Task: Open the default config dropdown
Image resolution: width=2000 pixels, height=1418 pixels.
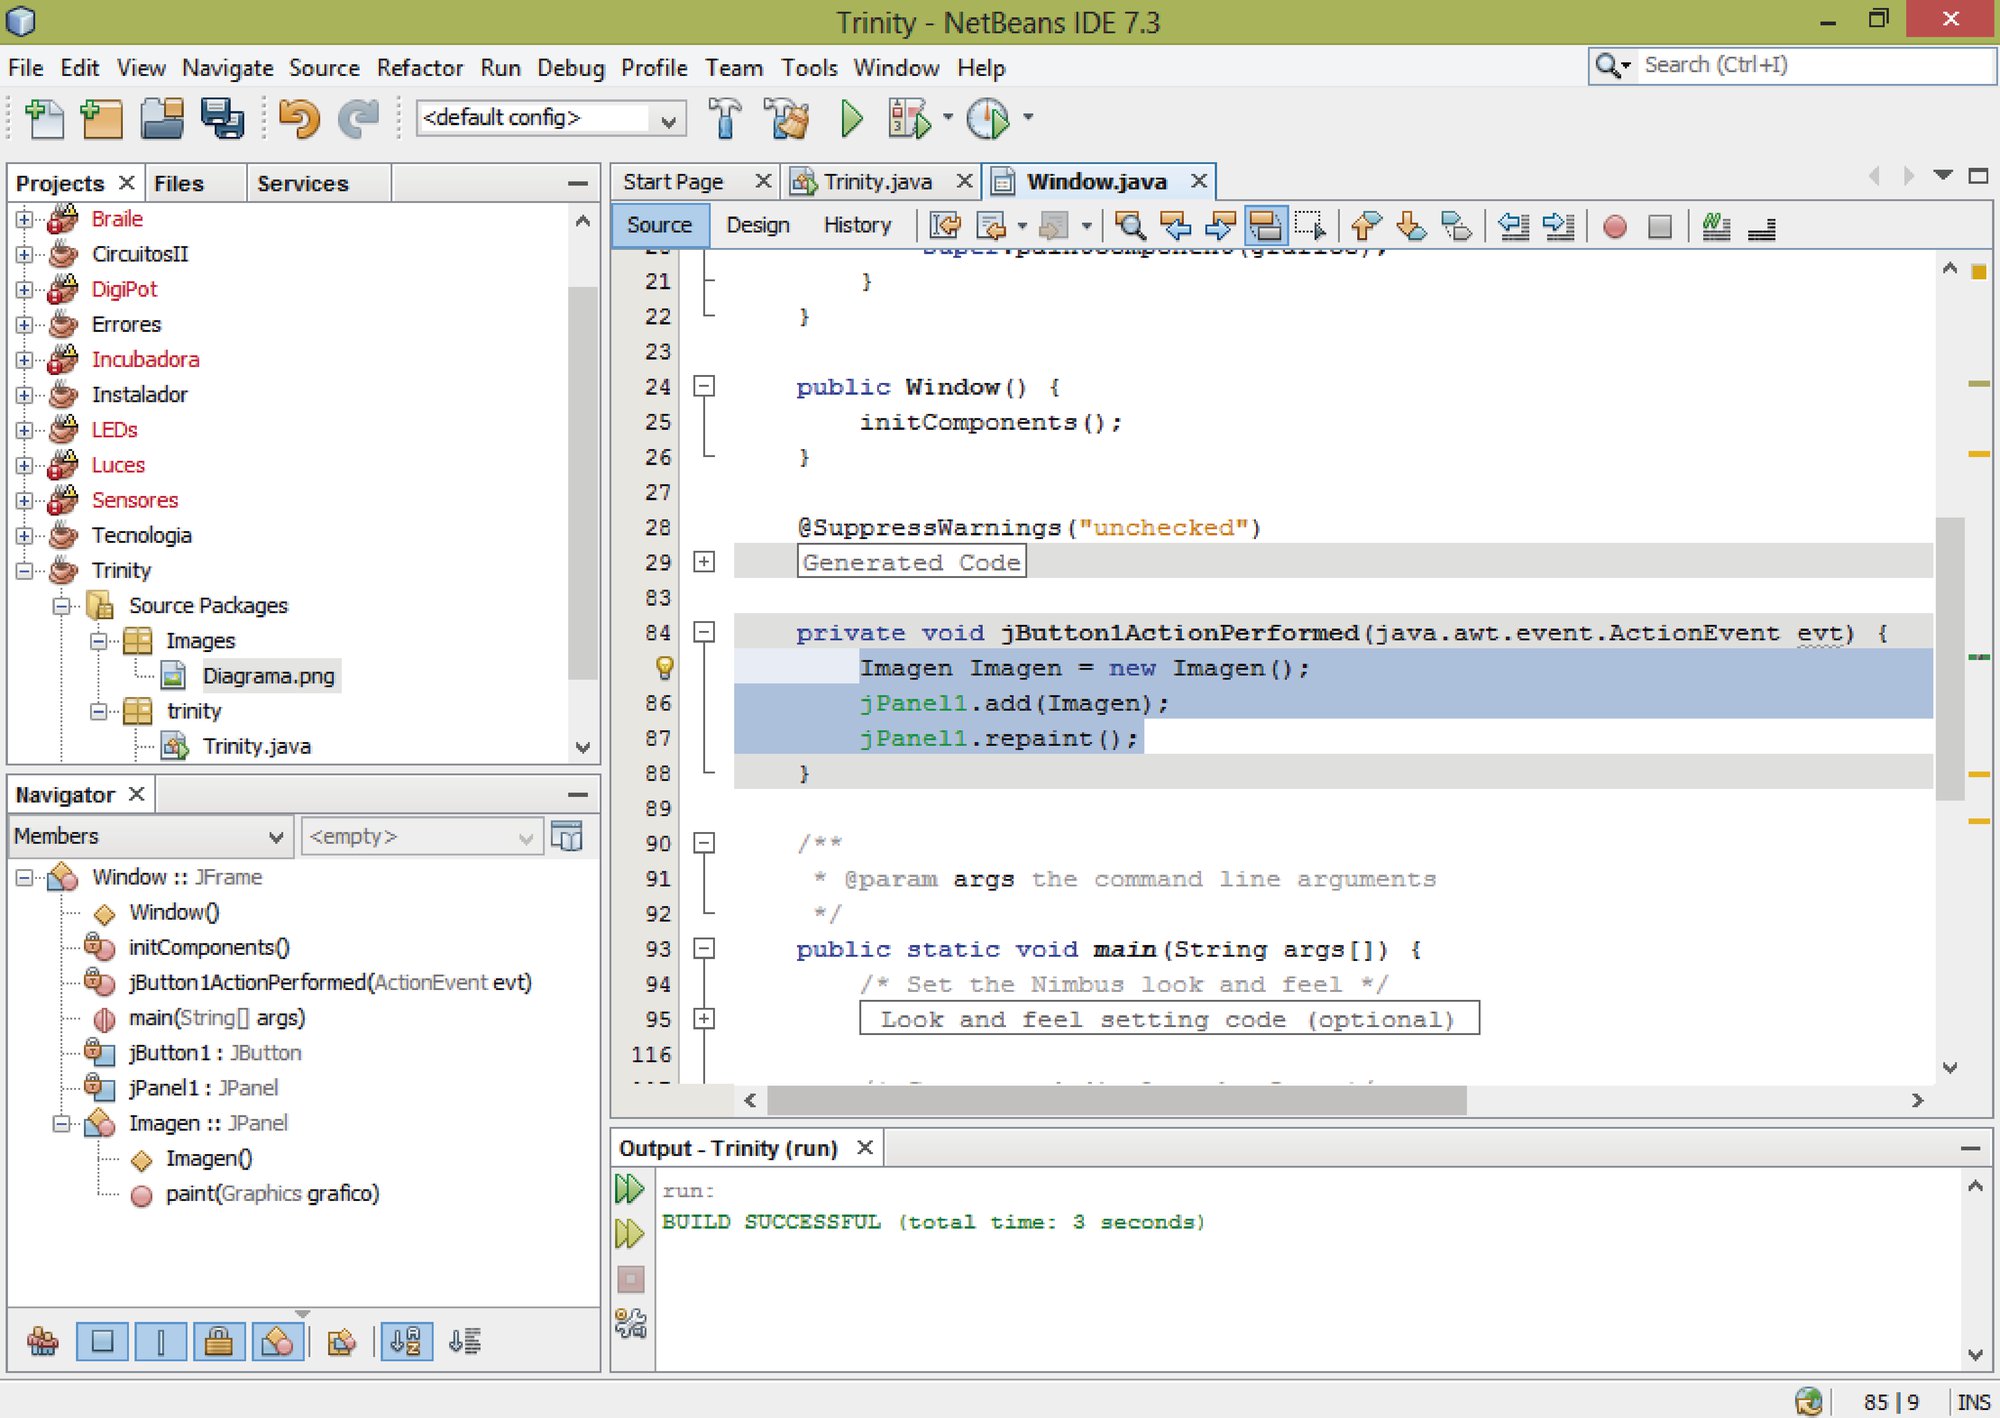Action: click(551, 119)
